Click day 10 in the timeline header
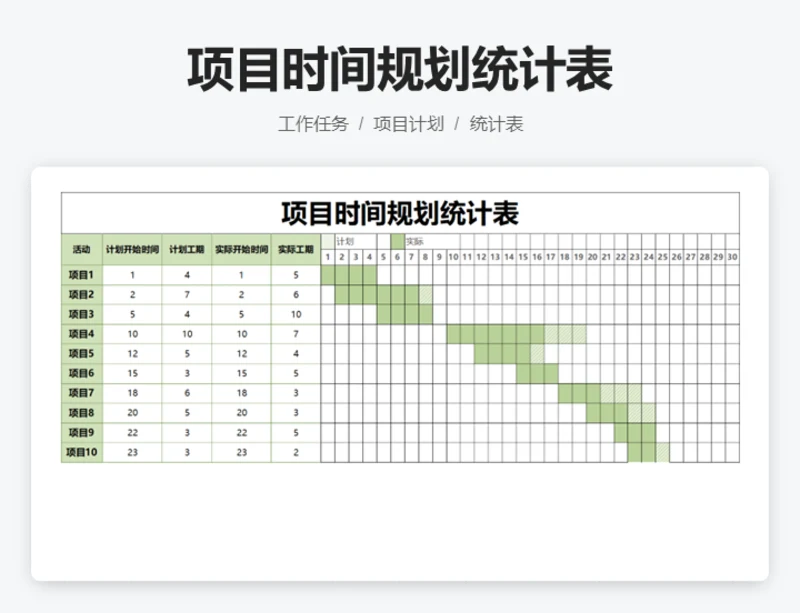 point(454,257)
